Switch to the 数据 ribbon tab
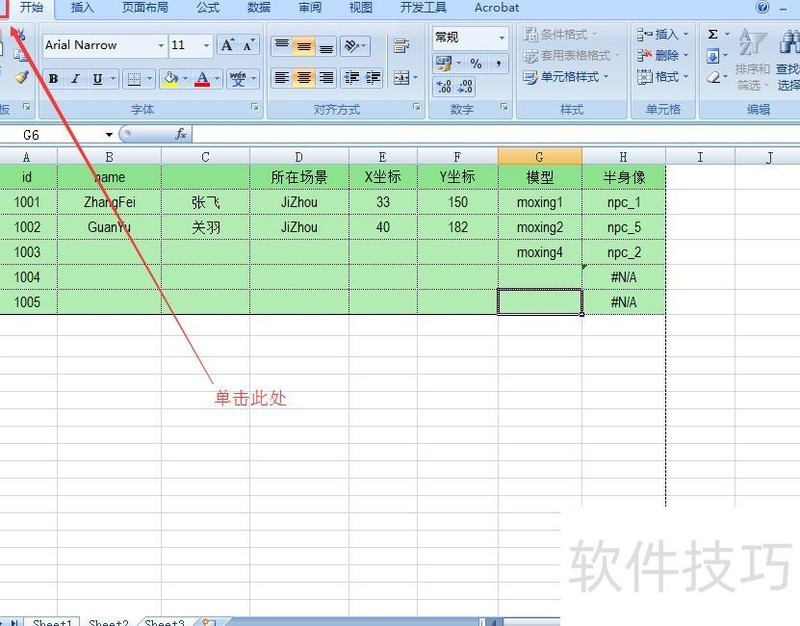 point(257,8)
